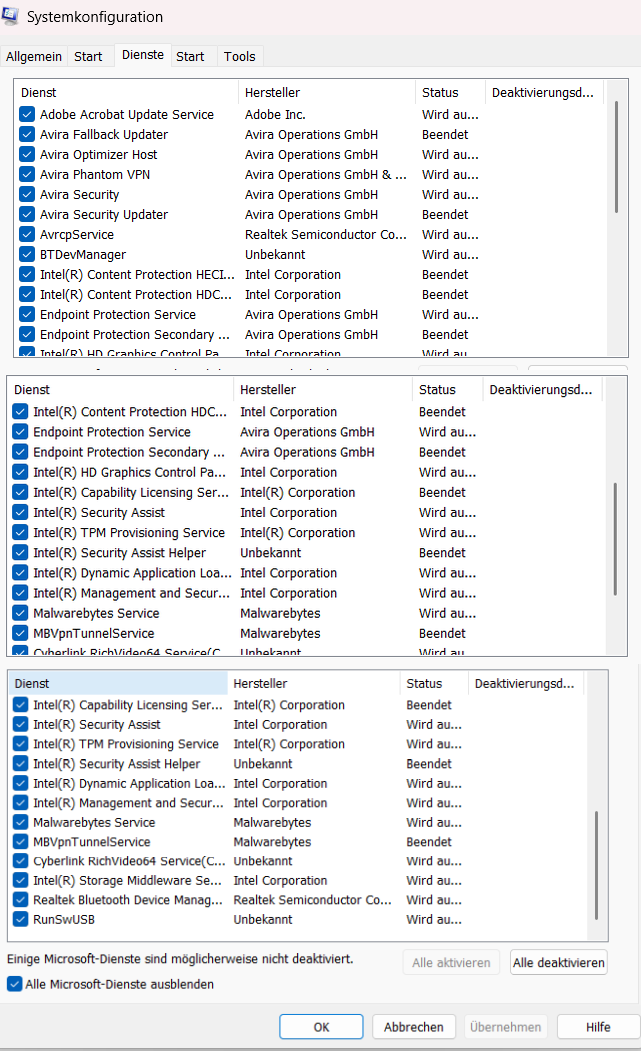Click Alle deaktivieren button
Image resolution: width=641 pixels, height=1051 pixels.
coord(559,963)
